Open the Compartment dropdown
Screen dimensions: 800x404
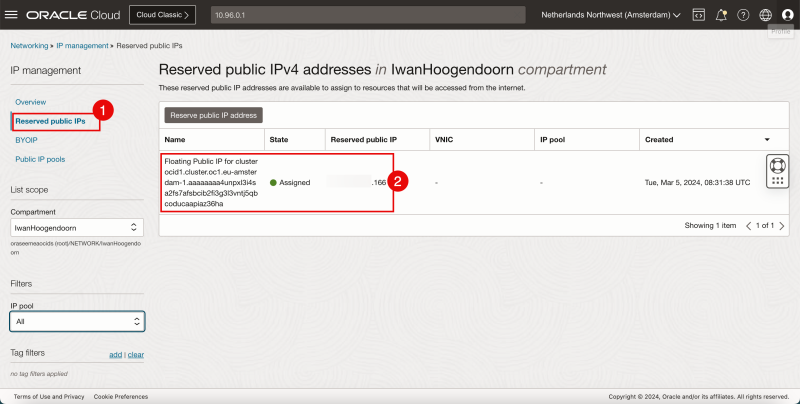[x=77, y=229]
